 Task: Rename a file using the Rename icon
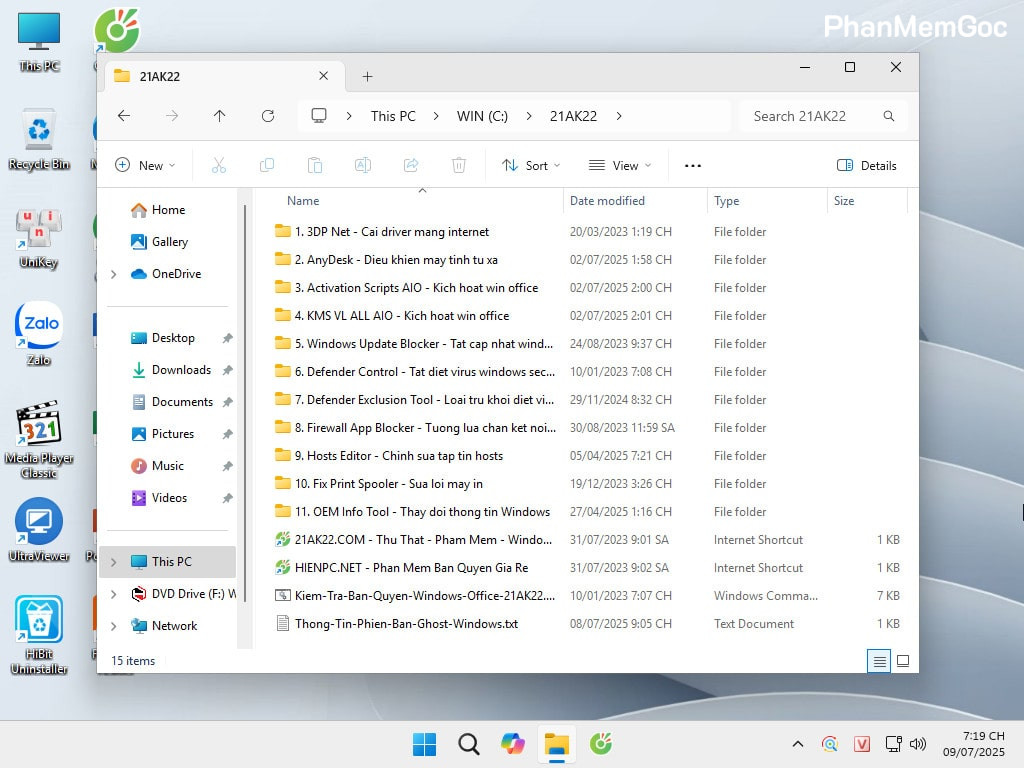click(363, 164)
